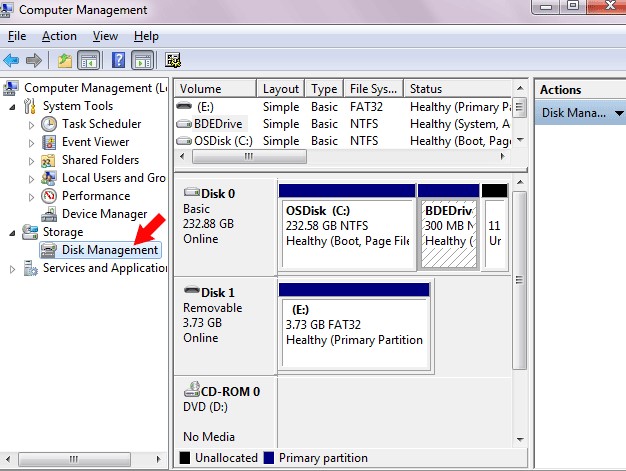
Task: Toggle the Show/Hide Action Pane icon
Action: pyautogui.click(x=143, y=61)
